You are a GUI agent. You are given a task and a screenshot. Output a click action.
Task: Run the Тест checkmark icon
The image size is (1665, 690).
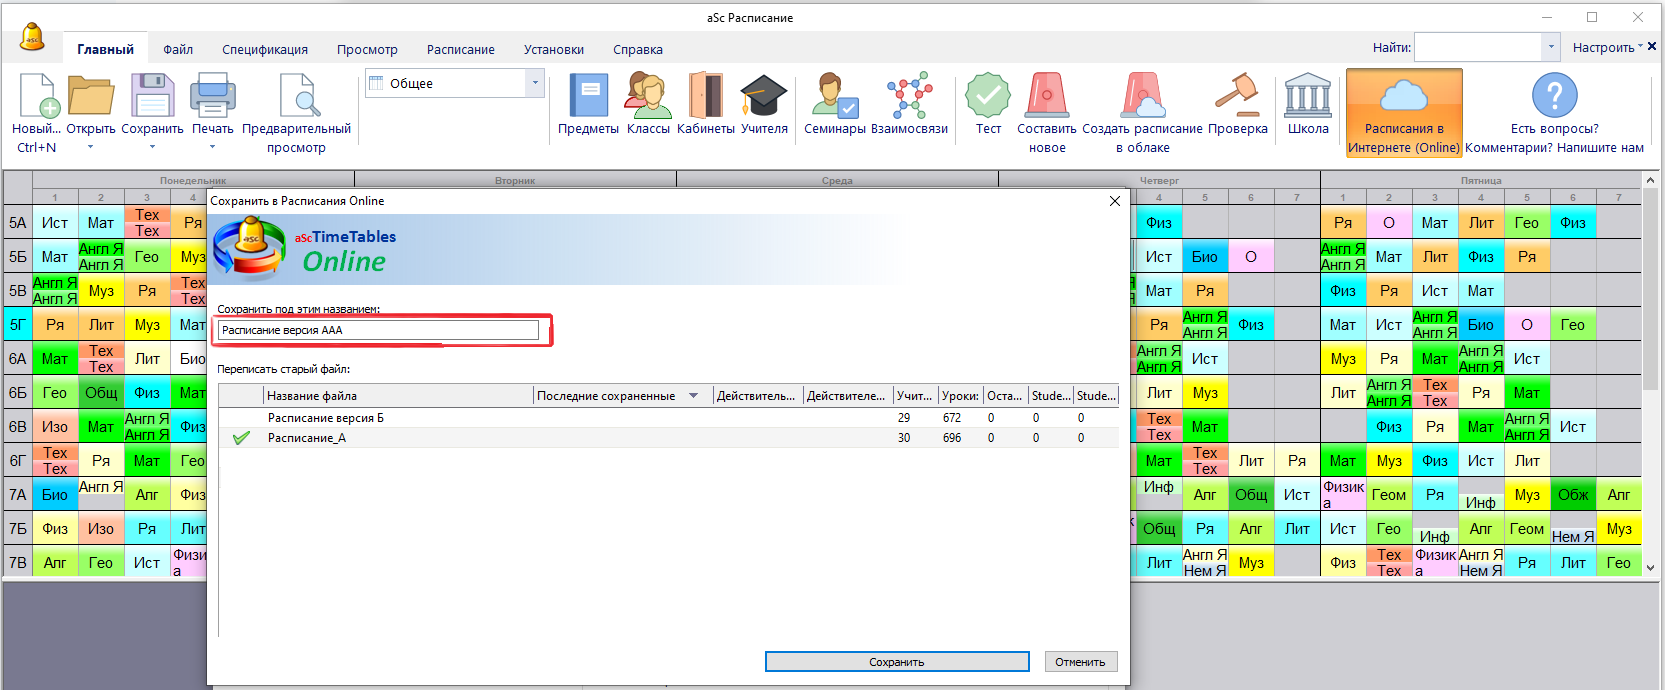click(x=988, y=98)
